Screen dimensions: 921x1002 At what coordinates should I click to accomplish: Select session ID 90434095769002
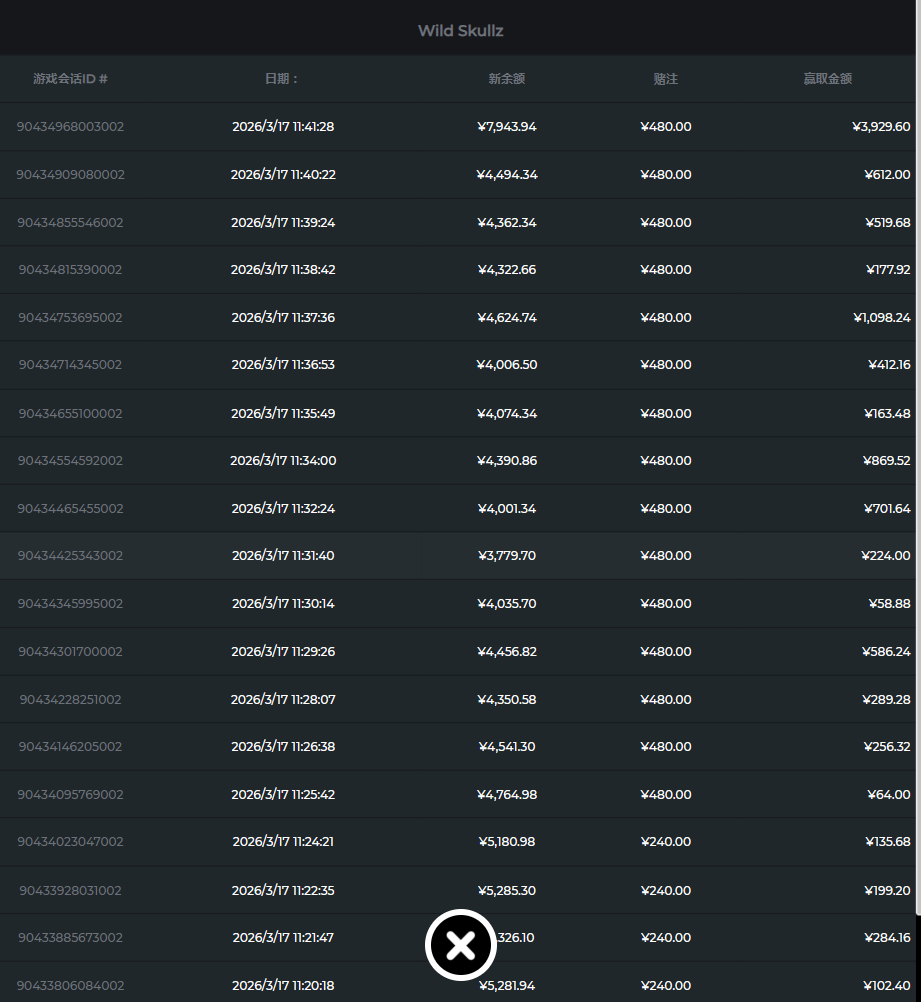(x=70, y=795)
